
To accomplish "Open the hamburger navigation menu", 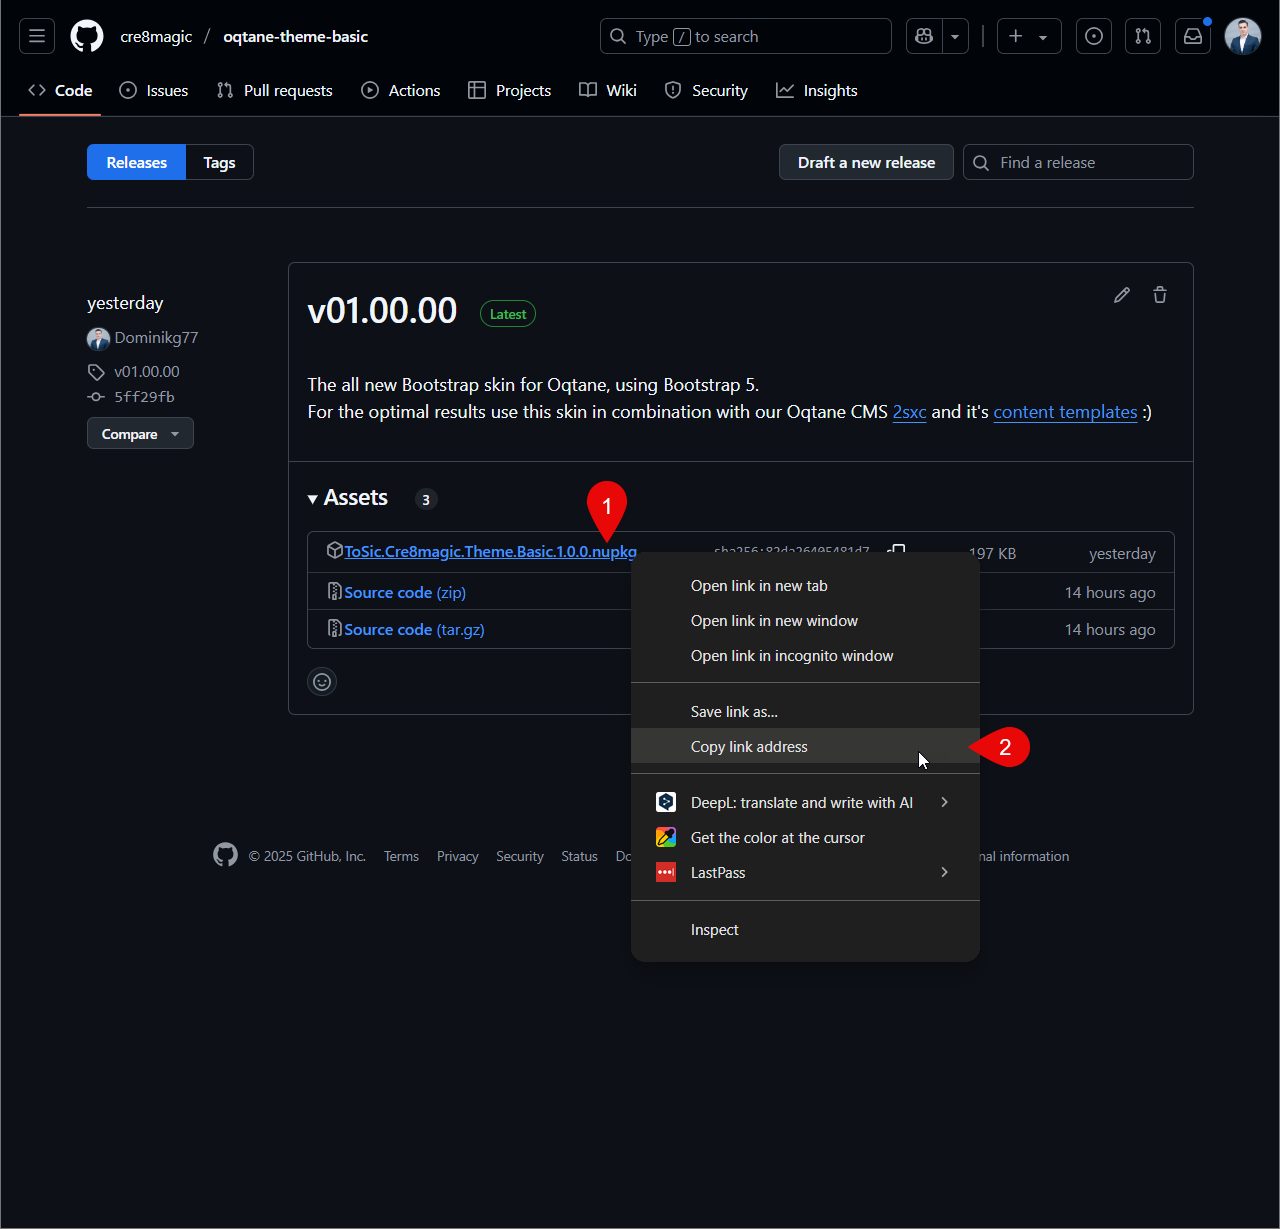I will click(37, 36).
